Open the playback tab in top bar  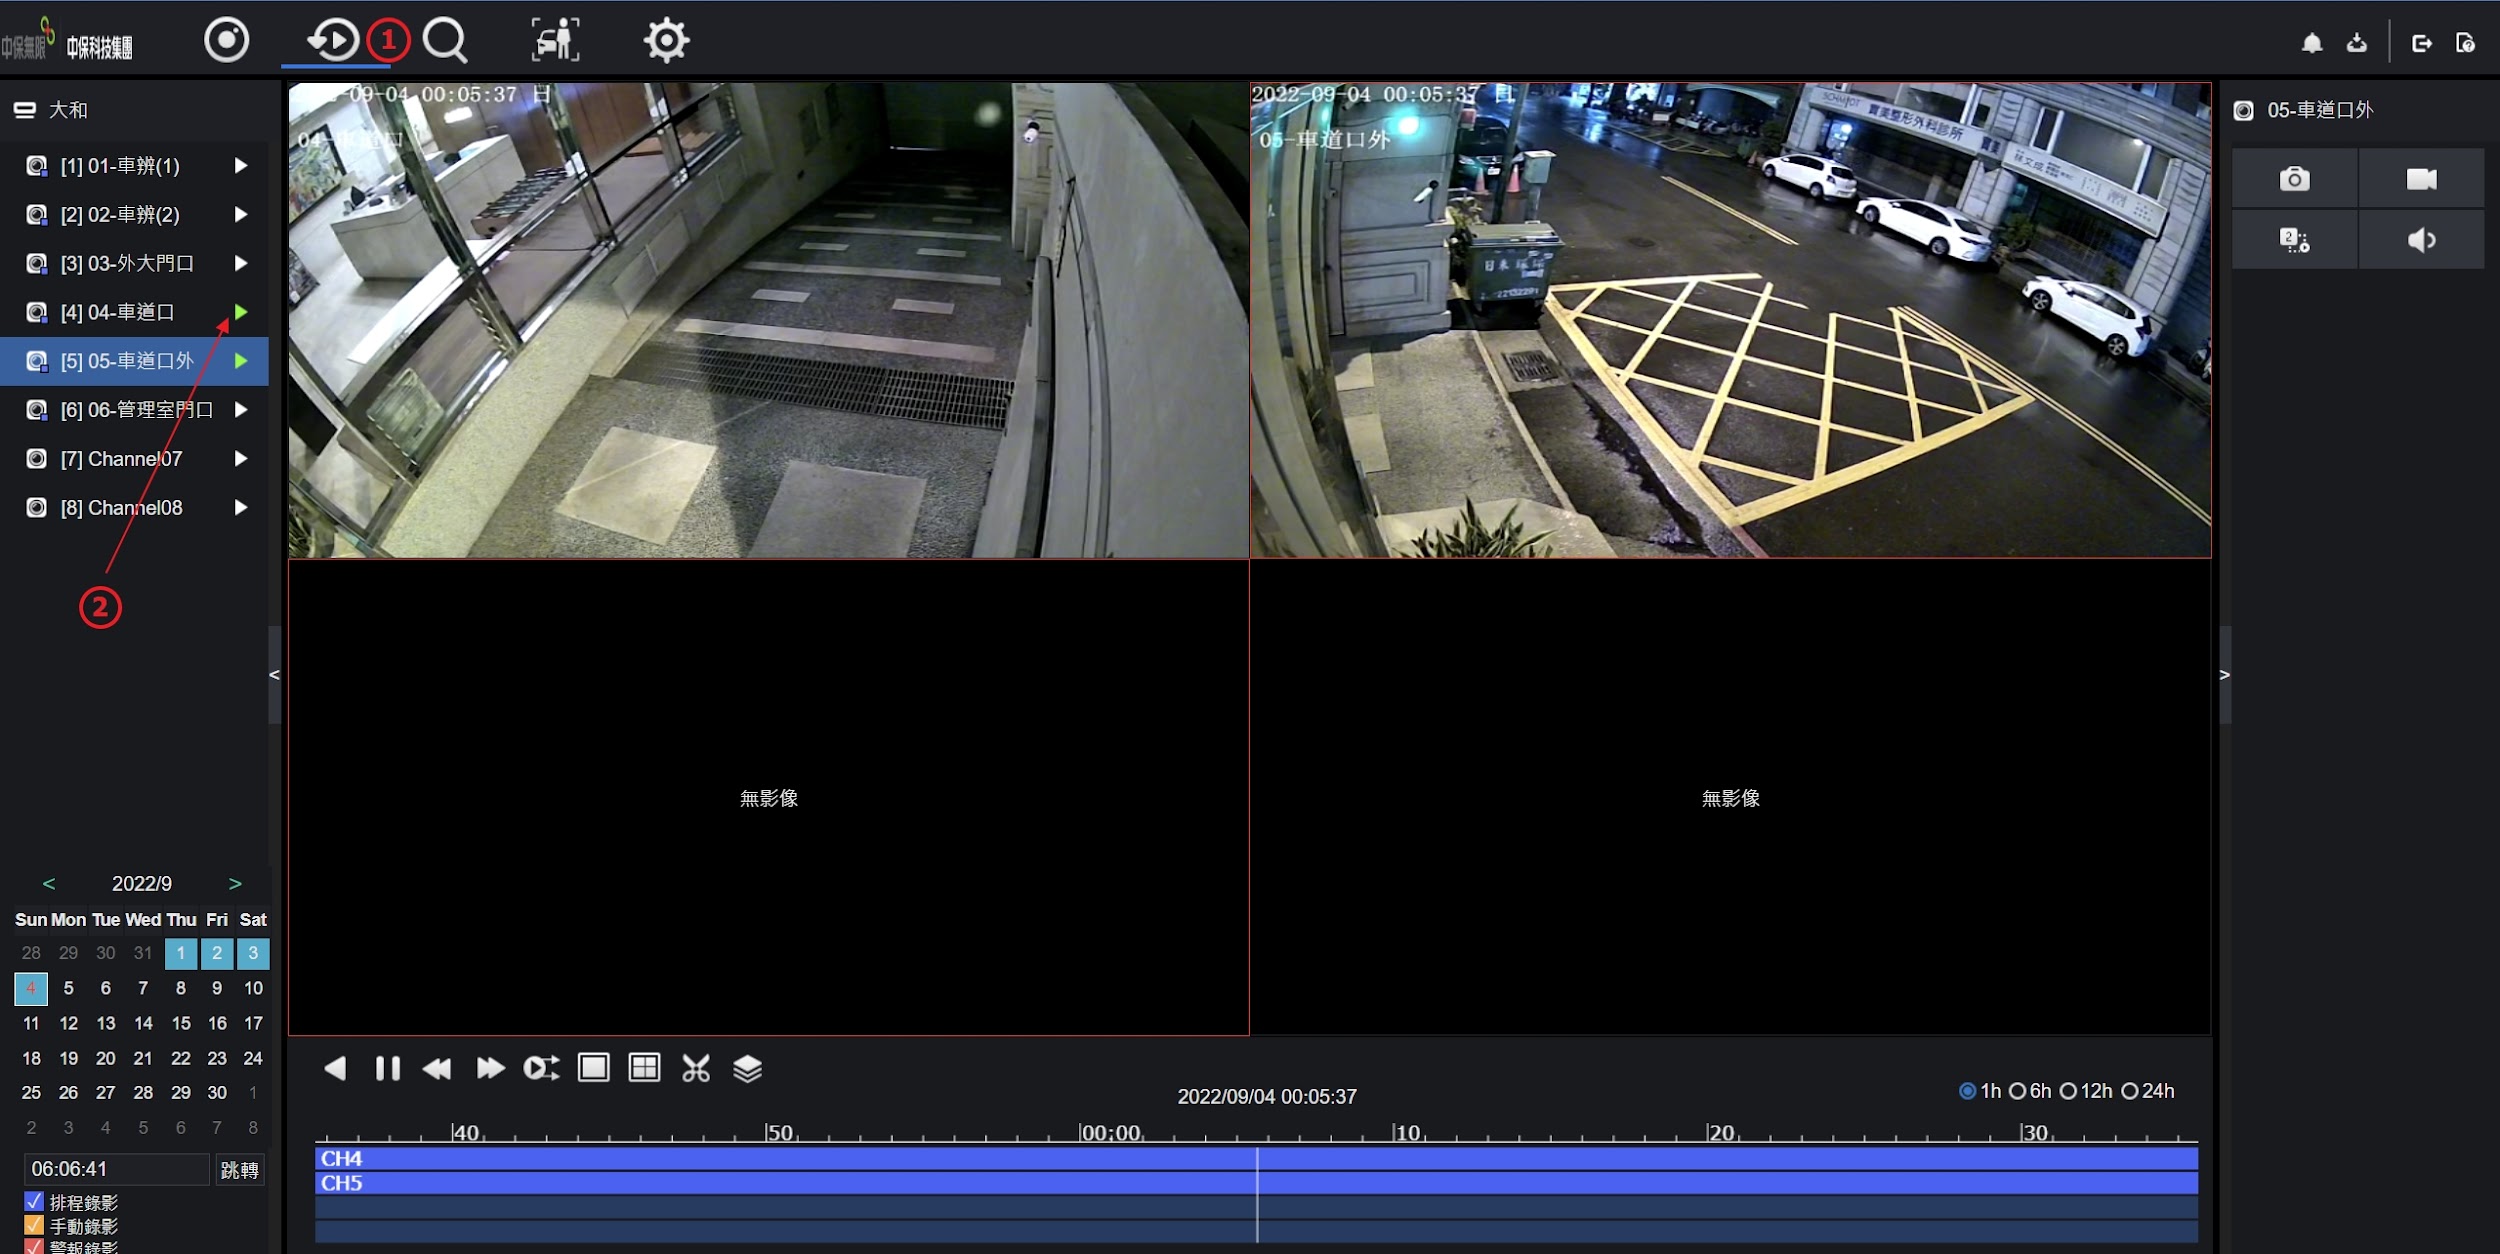[x=333, y=41]
